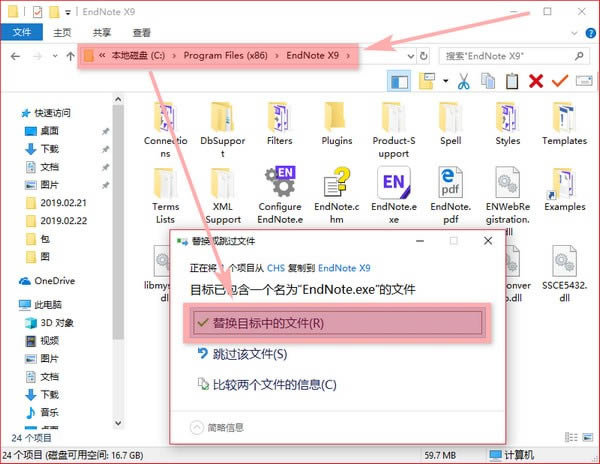Click navigation pane scroll down arrow
The image size is (600, 464).
point(118,423)
